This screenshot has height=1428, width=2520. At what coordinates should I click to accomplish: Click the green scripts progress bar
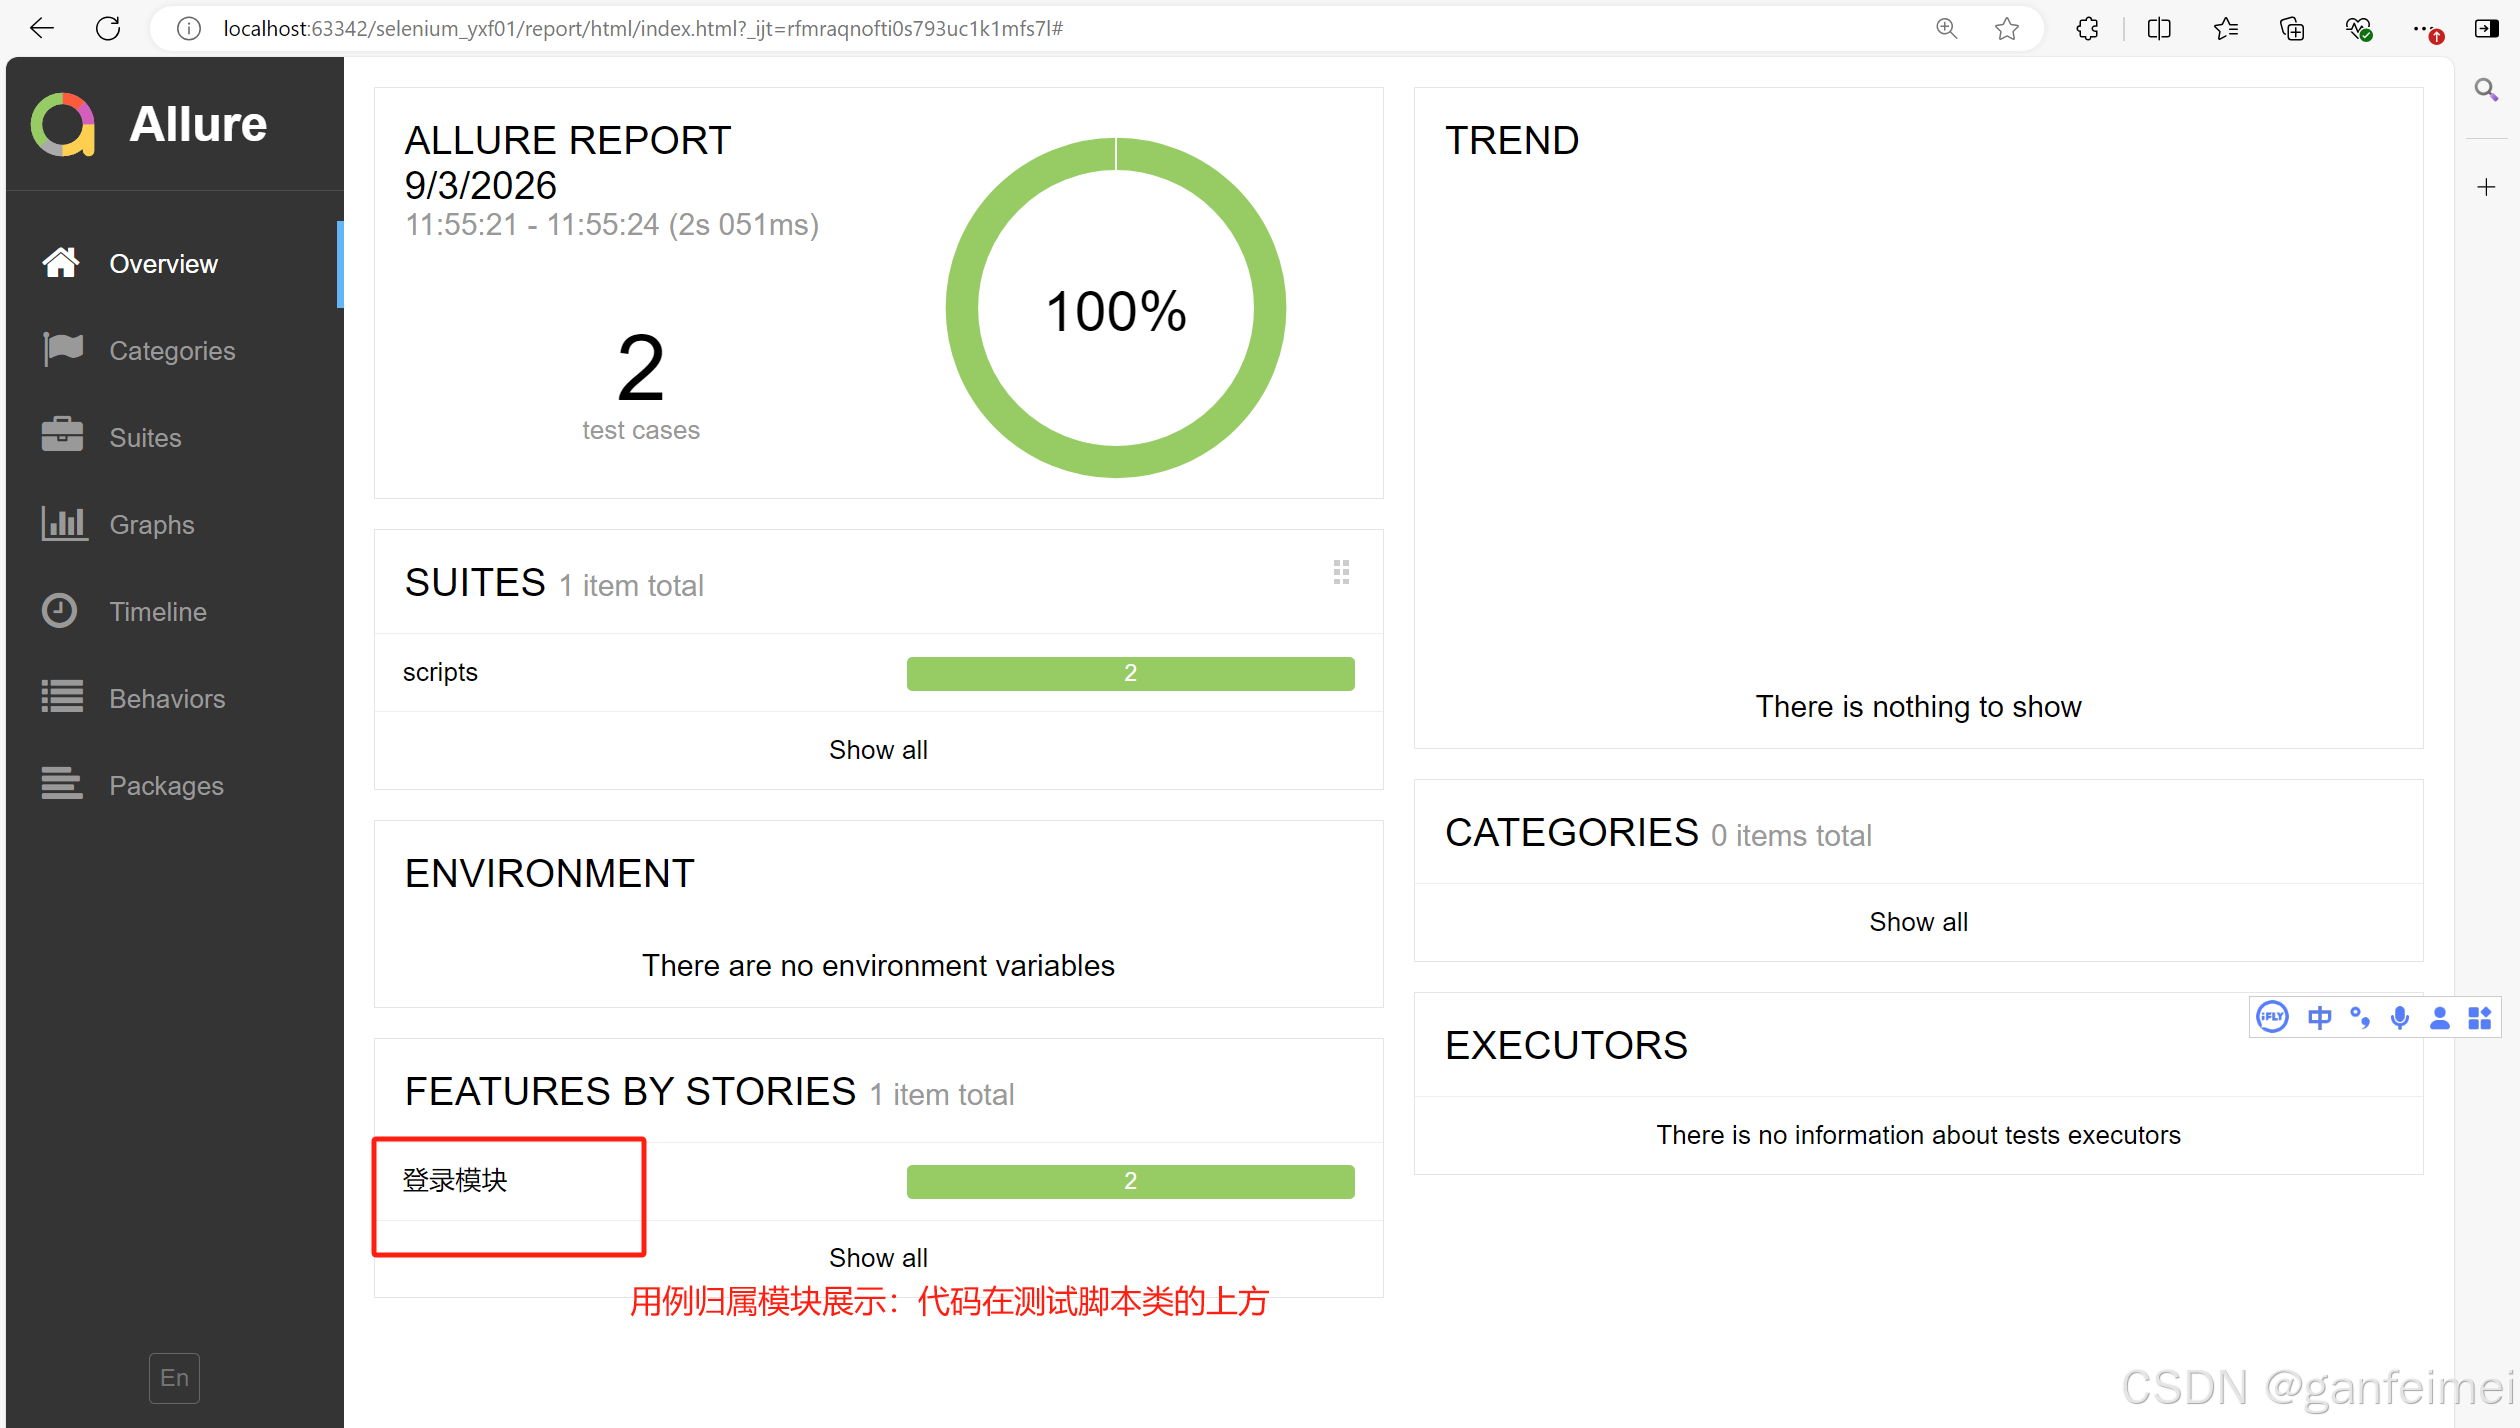pos(1130,673)
